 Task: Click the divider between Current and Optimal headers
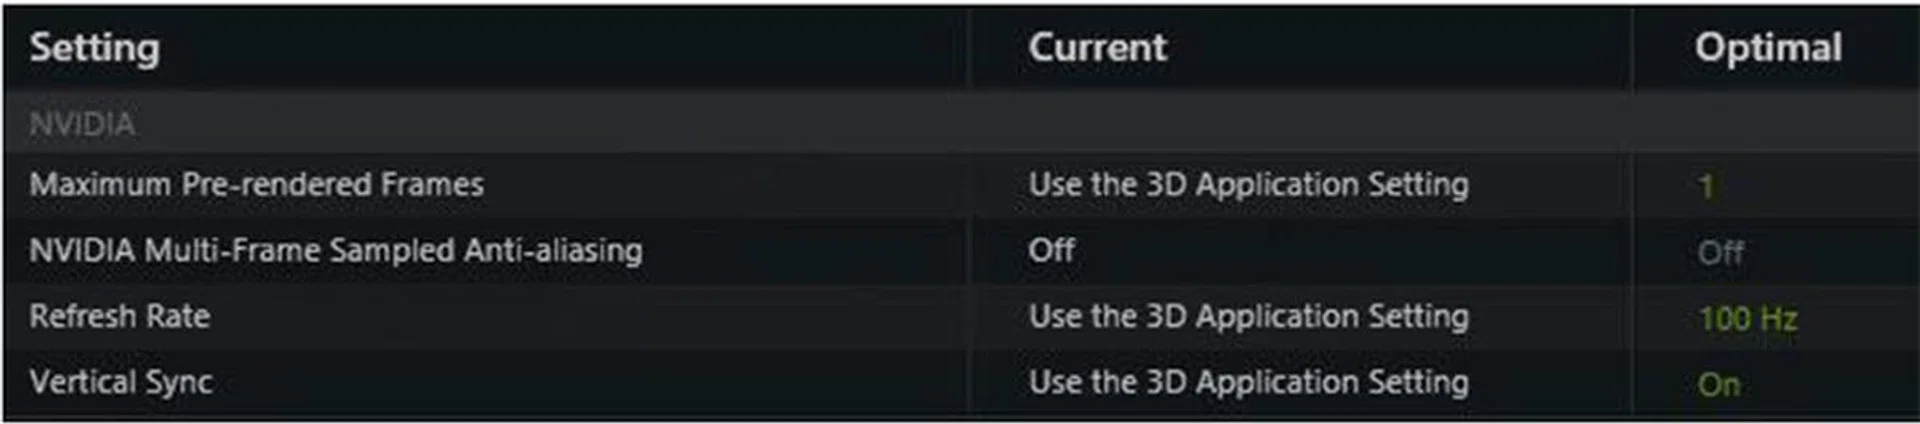tap(1632, 48)
